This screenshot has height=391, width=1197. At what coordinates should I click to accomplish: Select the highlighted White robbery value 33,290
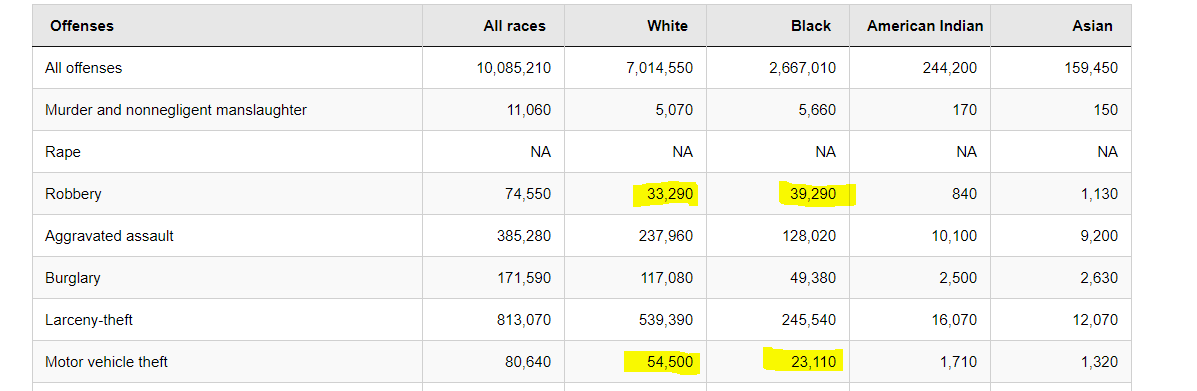click(669, 194)
